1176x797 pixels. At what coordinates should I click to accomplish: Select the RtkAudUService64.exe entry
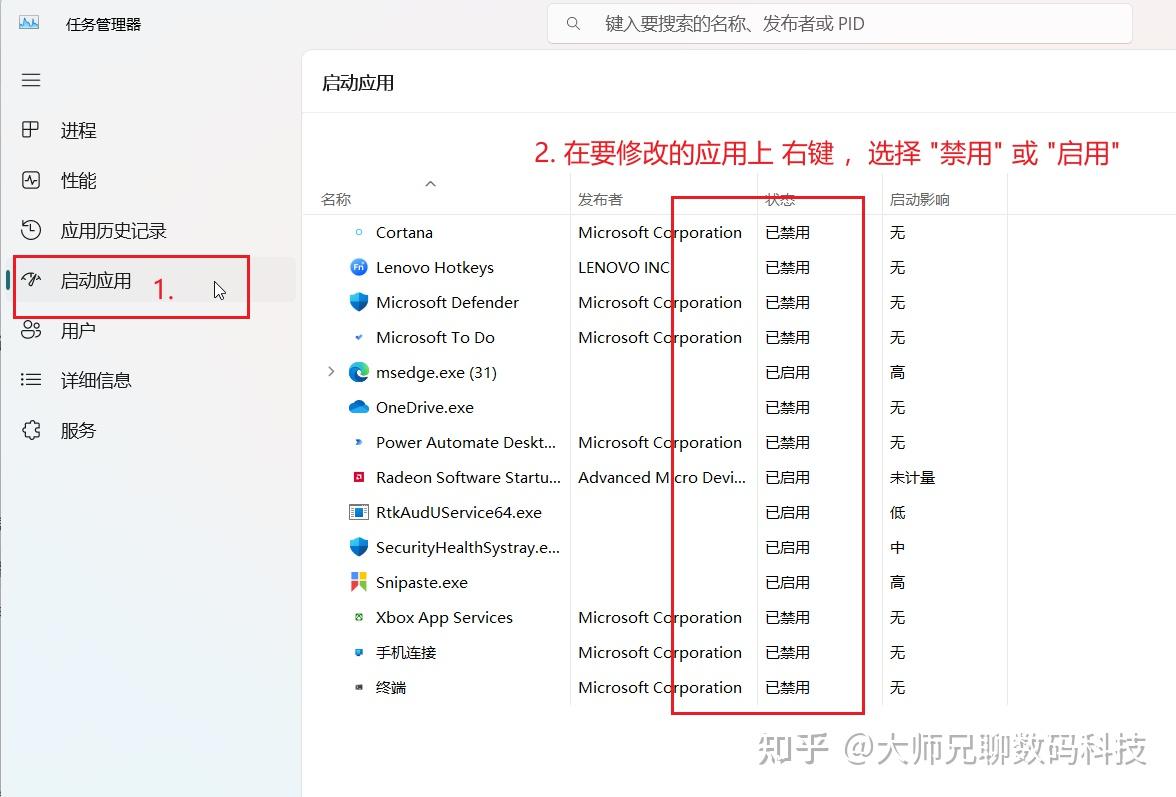coord(458,512)
